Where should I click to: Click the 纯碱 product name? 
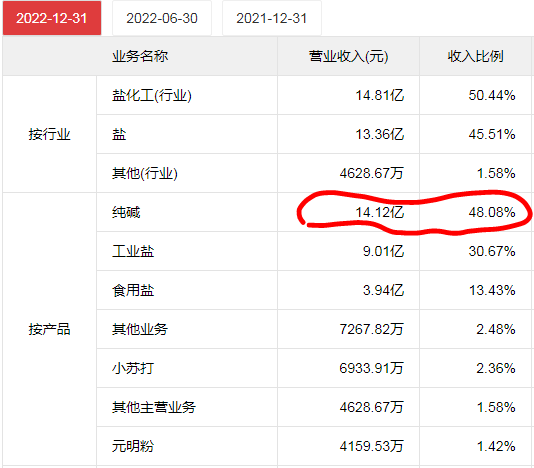pyautogui.click(x=126, y=212)
